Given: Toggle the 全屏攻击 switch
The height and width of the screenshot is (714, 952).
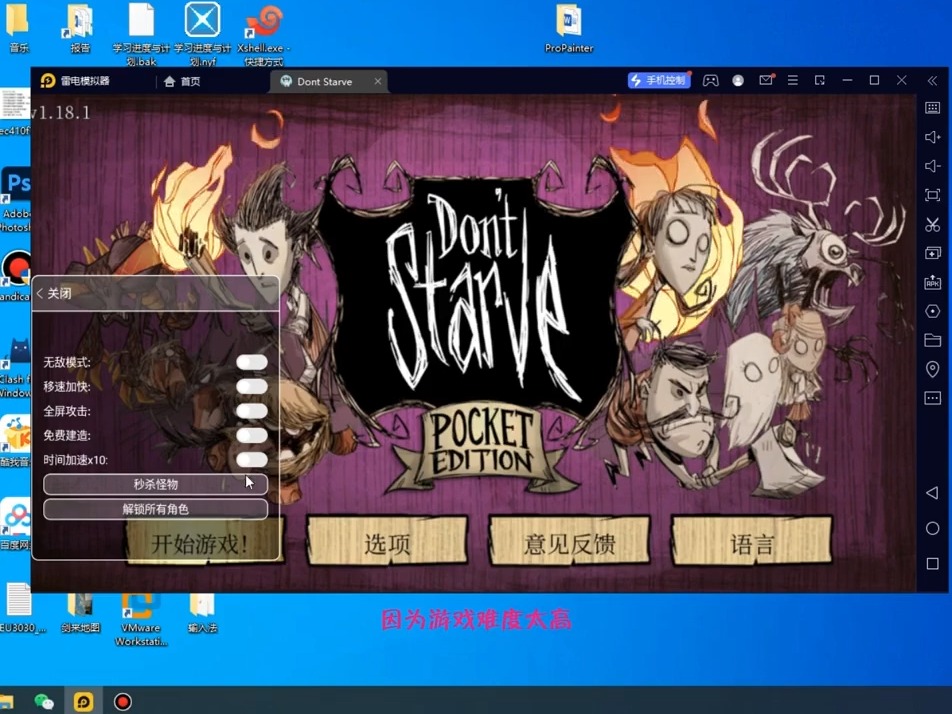Looking at the screenshot, I should click(x=252, y=411).
